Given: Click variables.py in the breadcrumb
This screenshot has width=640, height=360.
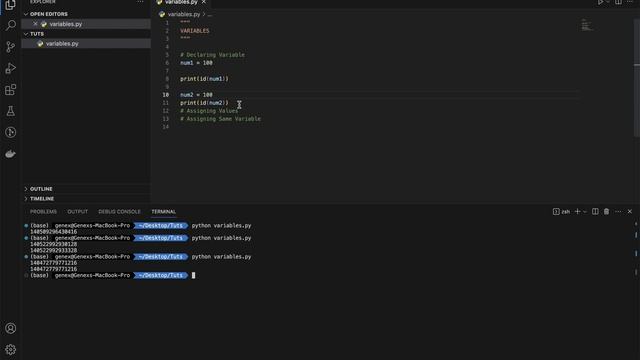Looking at the screenshot, I should click(x=184, y=14).
